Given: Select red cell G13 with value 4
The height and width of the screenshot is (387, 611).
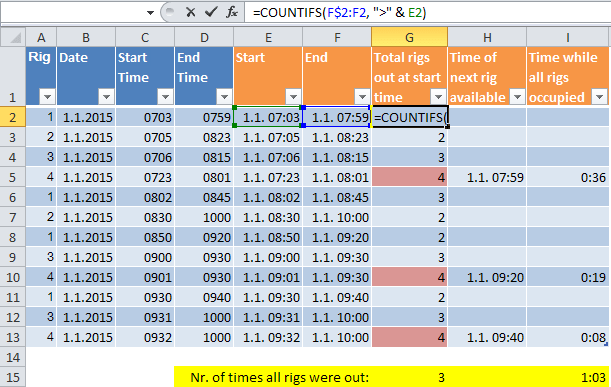Looking at the screenshot, I should pos(410,337).
